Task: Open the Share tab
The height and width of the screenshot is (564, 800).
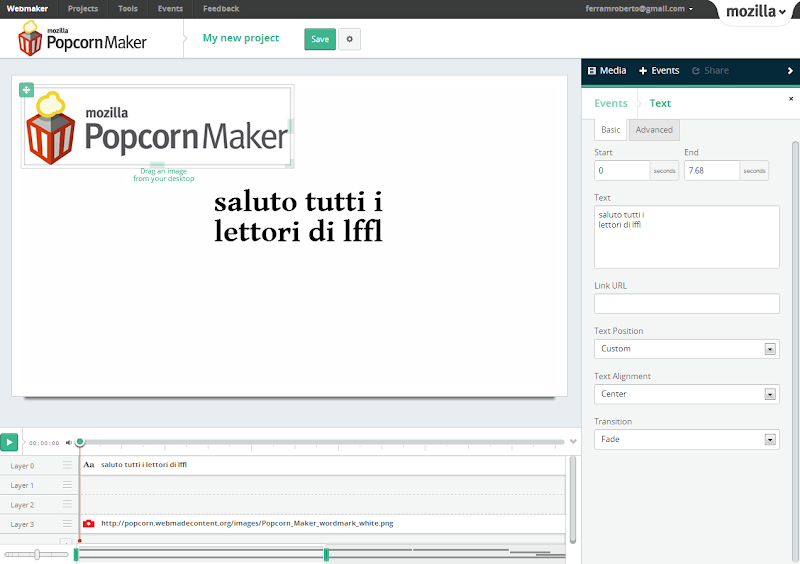Action: pyautogui.click(x=710, y=70)
